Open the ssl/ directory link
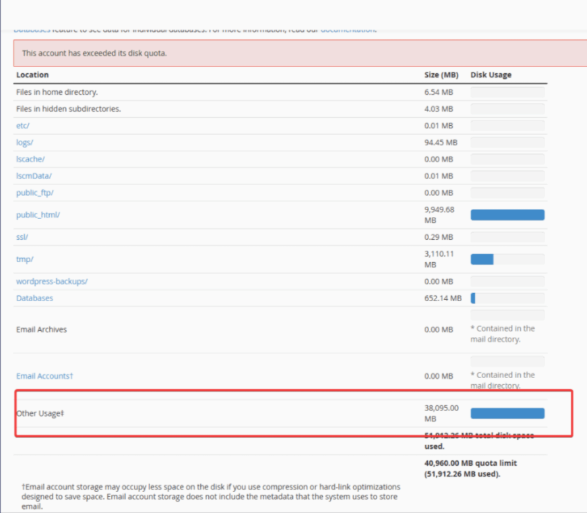The width and height of the screenshot is (587, 523). pyautogui.click(x=22, y=237)
